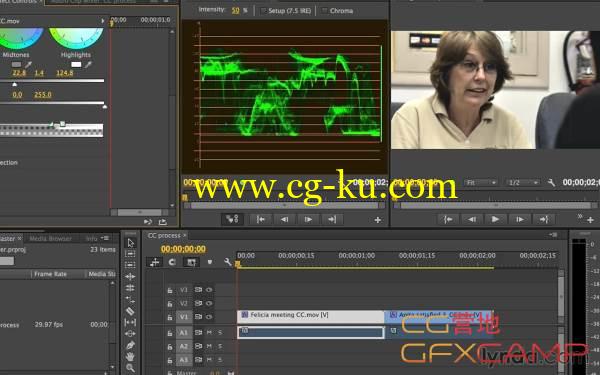This screenshot has height=375, width=600.
Task: Toggle sync lock for track A3
Action: [198, 360]
